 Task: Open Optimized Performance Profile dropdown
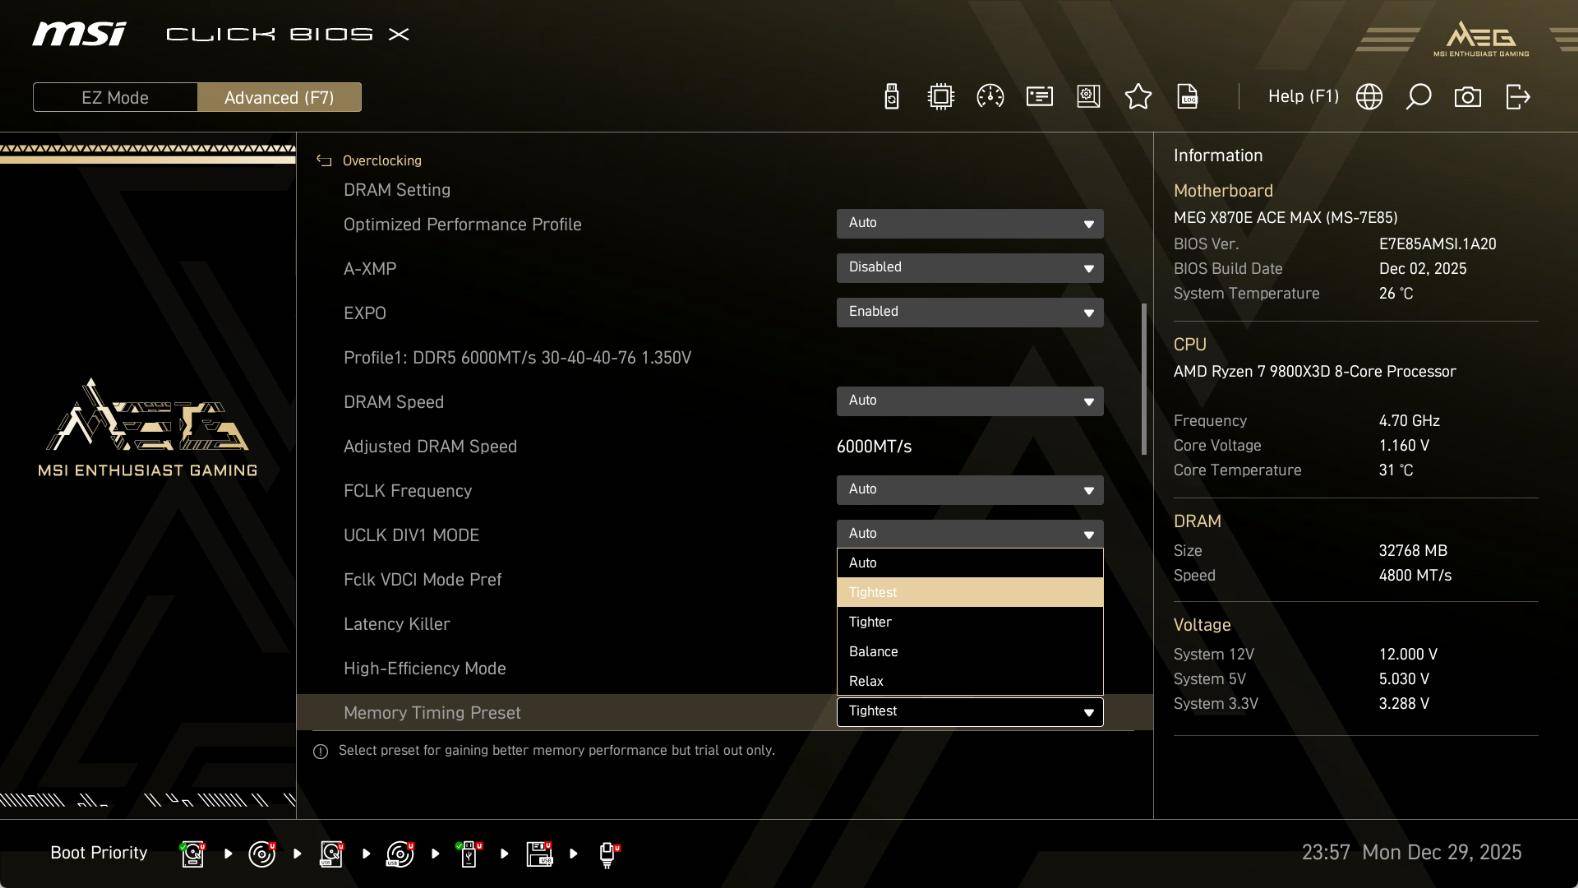969,223
